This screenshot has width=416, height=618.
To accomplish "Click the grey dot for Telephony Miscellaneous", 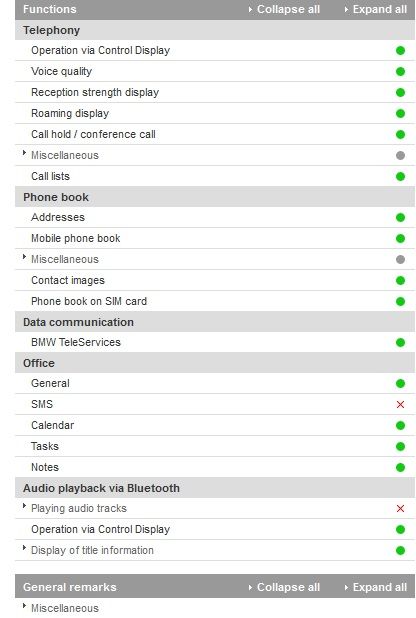I will (400, 155).
